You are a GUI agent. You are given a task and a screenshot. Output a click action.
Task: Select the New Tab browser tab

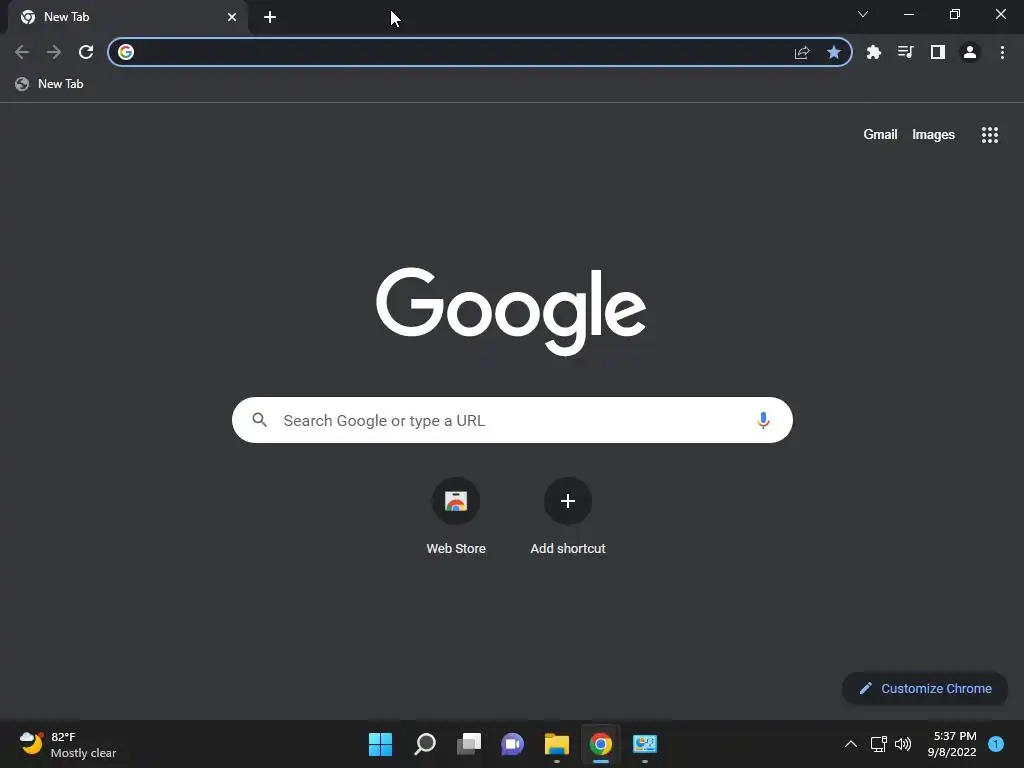[x=128, y=17]
